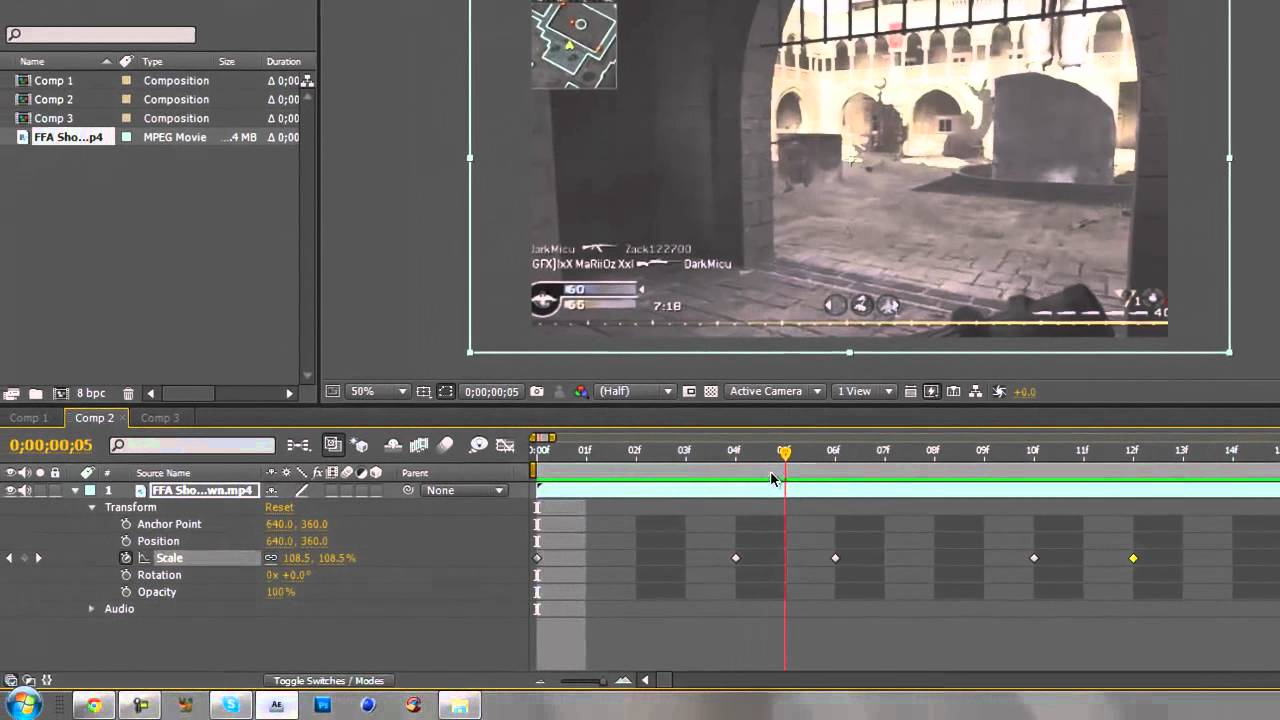Screen dimensions: 1280x720
Task: Toggle live update icon in timeline
Action: (x=333, y=445)
